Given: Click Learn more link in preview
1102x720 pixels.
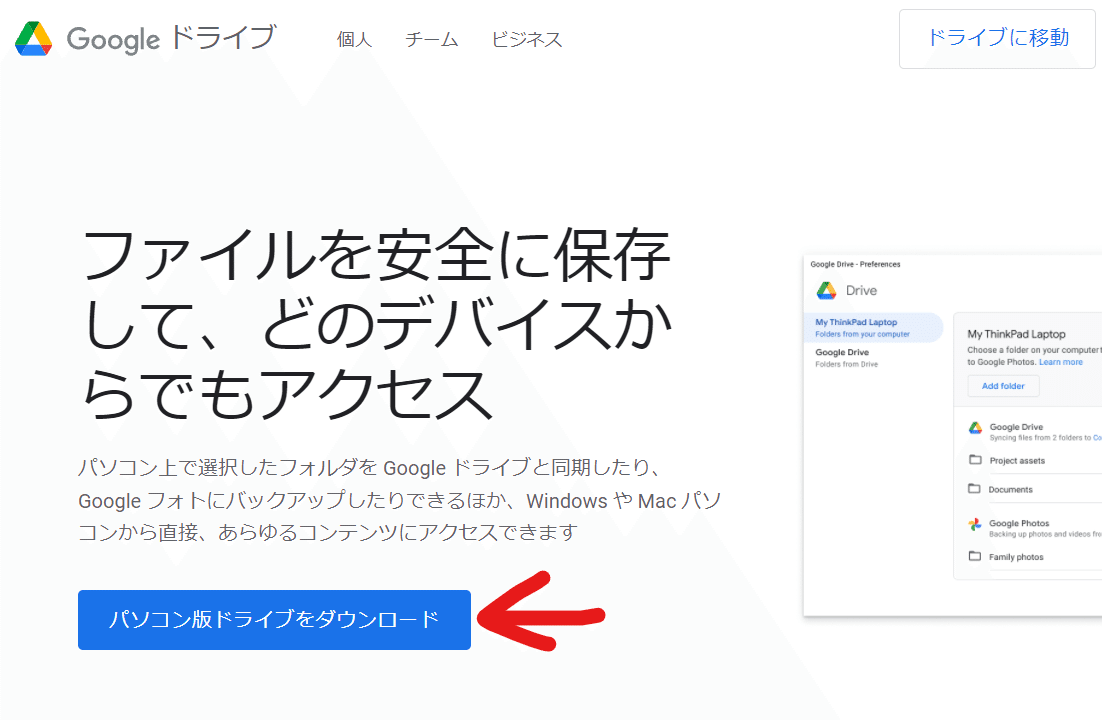Looking at the screenshot, I should pos(1061,362).
